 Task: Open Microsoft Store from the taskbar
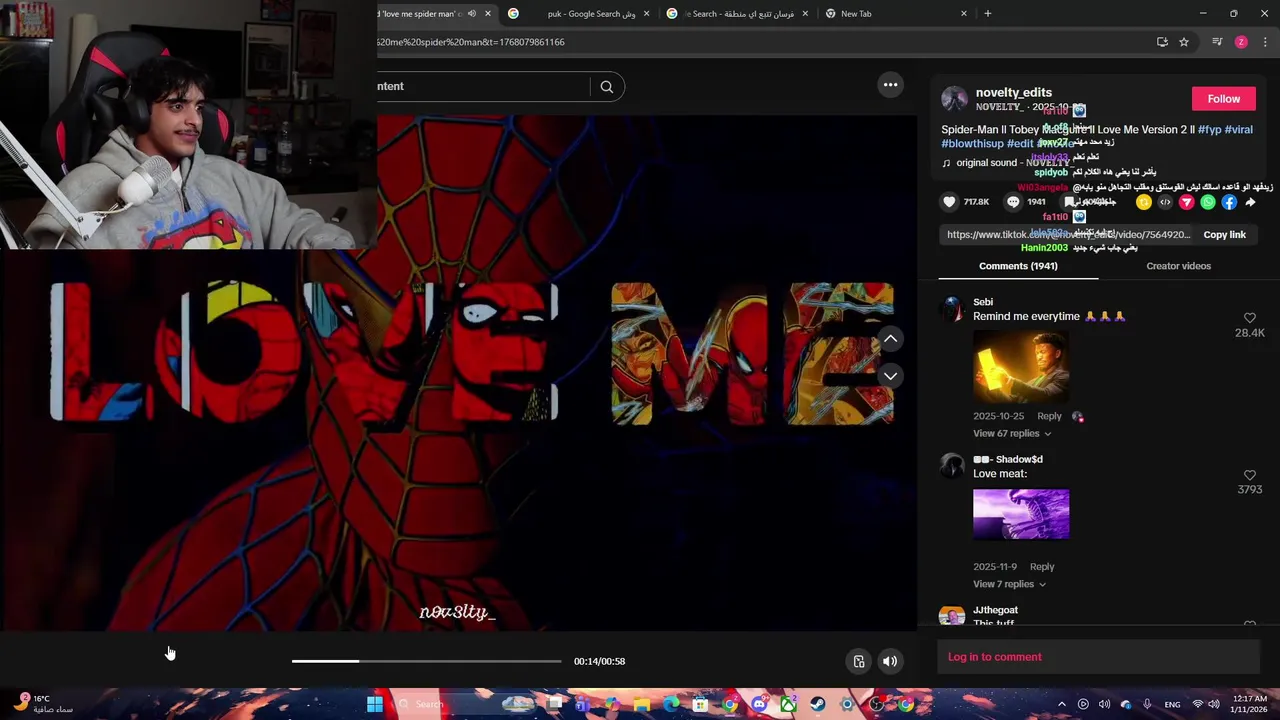click(700, 704)
